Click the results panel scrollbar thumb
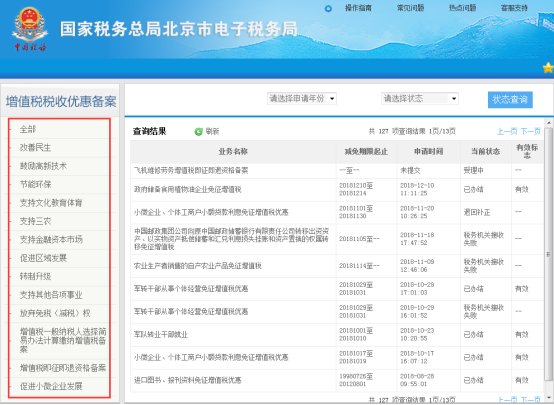Screen dimensions: 554x405 click(x=549, y=254)
